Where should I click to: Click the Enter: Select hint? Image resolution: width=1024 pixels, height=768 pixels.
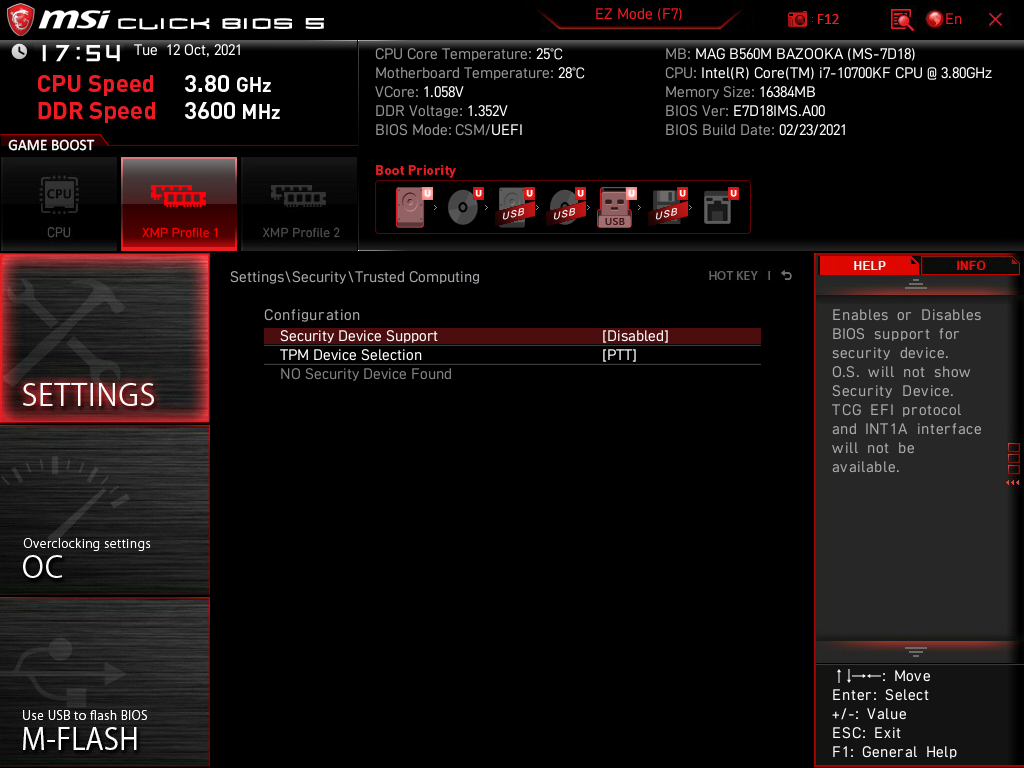[880, 695]
